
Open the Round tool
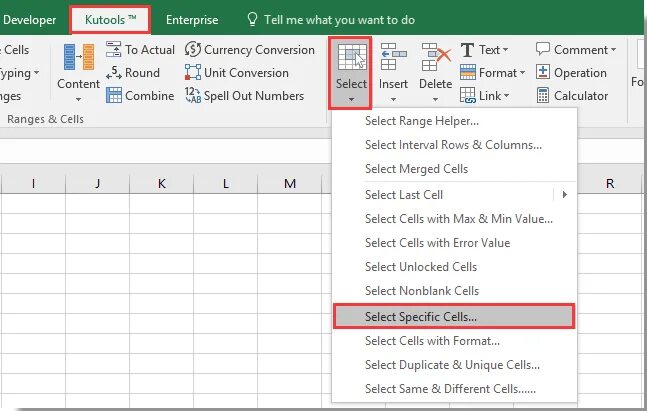[x=113, y=72]
